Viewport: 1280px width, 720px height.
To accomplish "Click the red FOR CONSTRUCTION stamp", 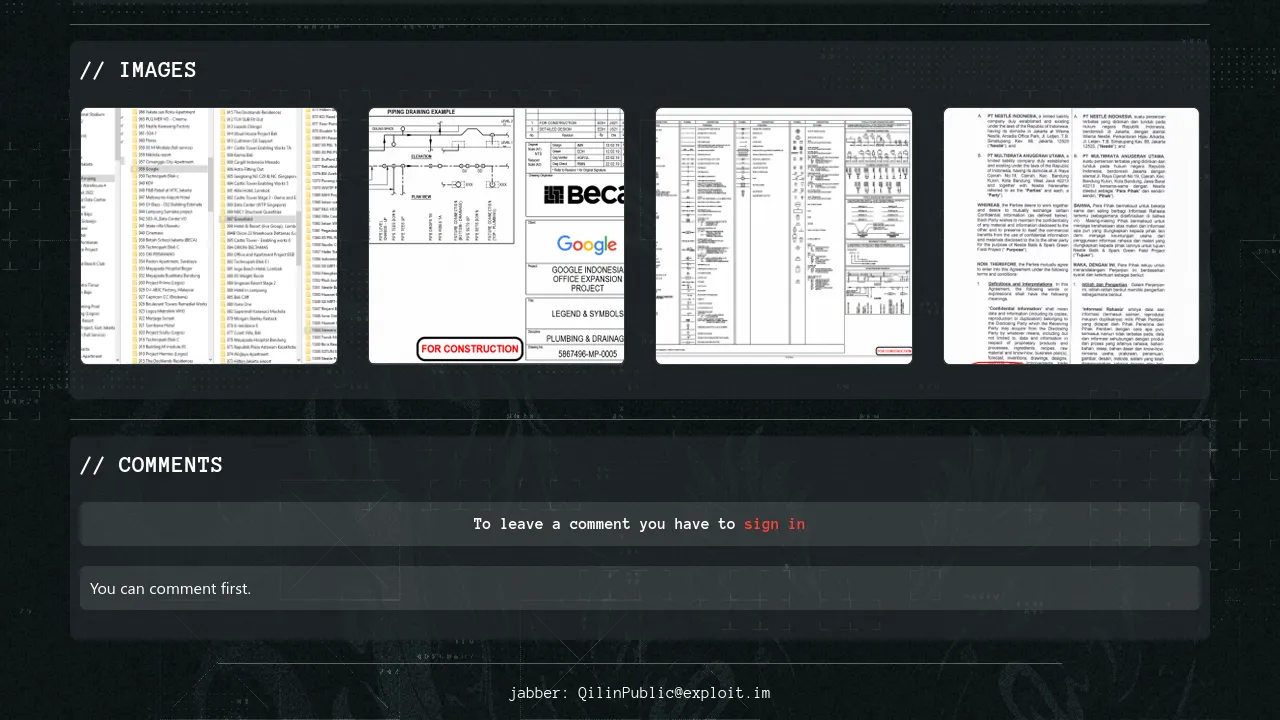I will tap(470, 349).
